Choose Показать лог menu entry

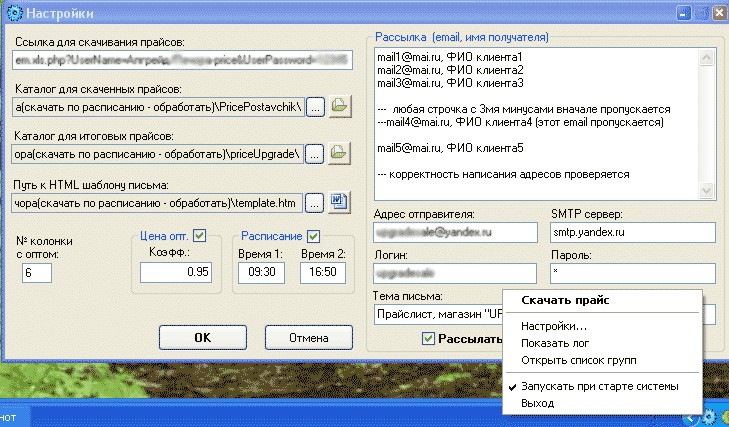tap(555, 343)
